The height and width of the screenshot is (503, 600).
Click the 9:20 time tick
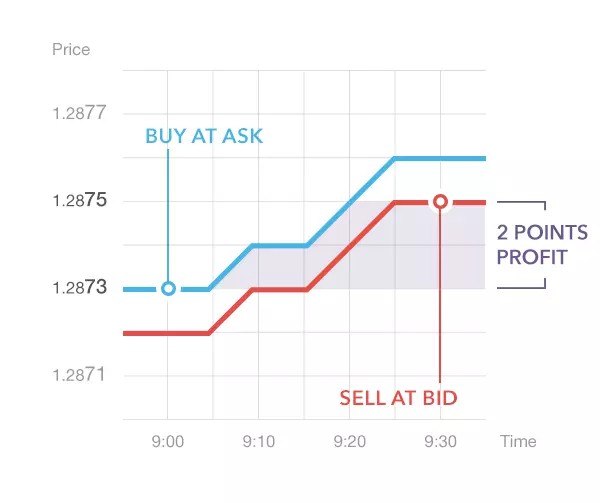pos(349,441)
